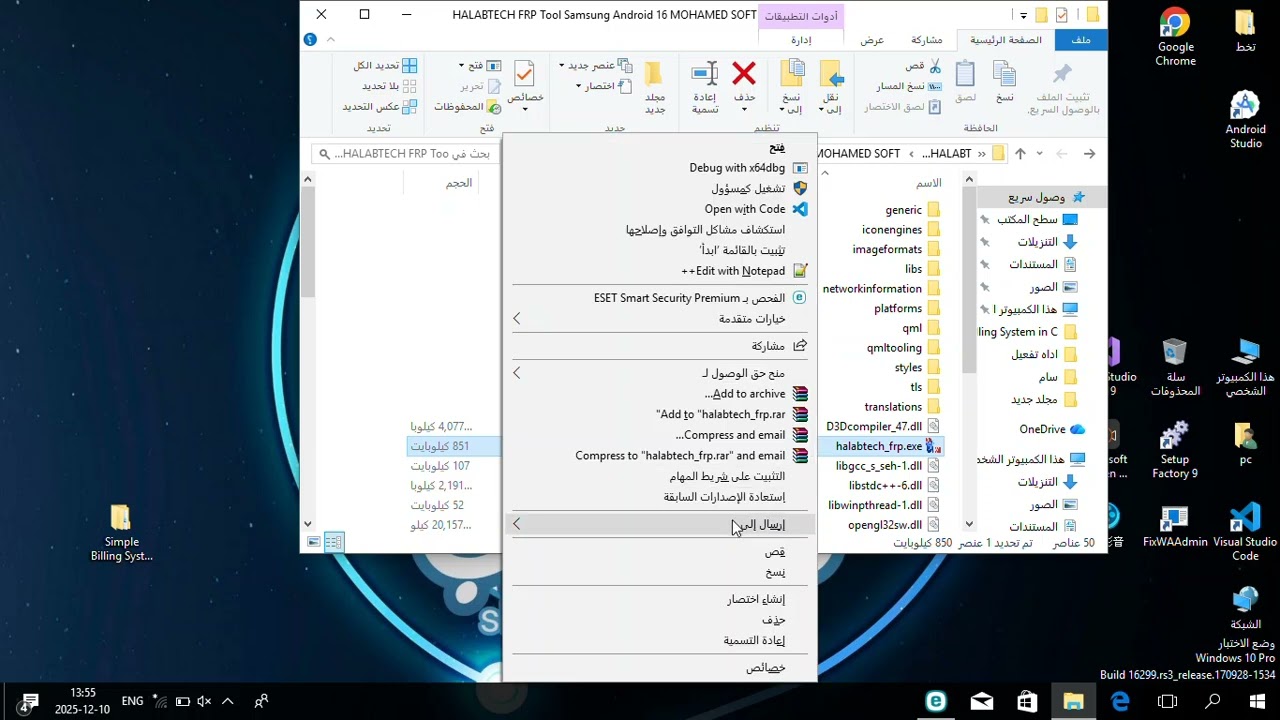Click Pin to Quick access (تثبيت الملف) icon
Viewport: 1280px width, 720px height.
(x=1062, y=74)
